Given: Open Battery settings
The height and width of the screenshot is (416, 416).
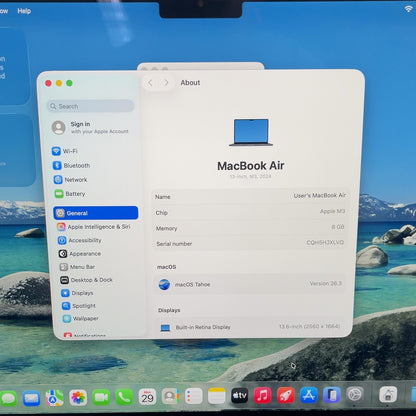Looking at the screenshot, I should (70, 194).
